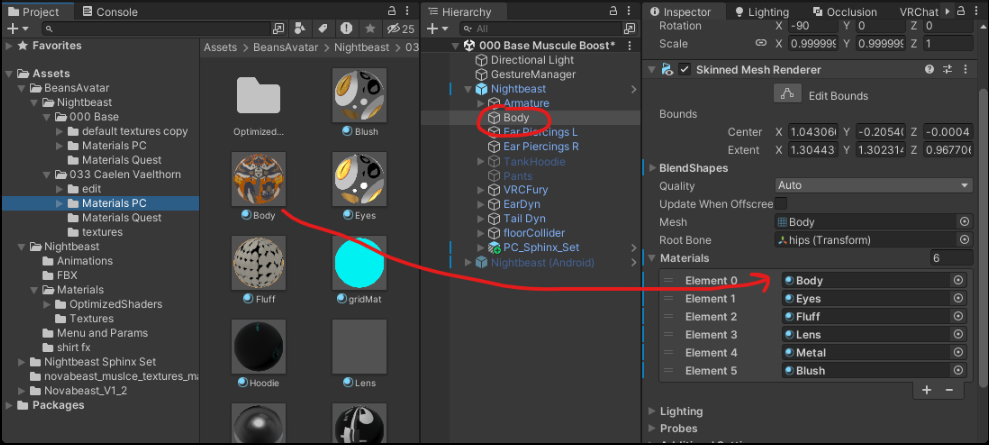Toggle constrained proportions link for Scale

coord(761,43)
